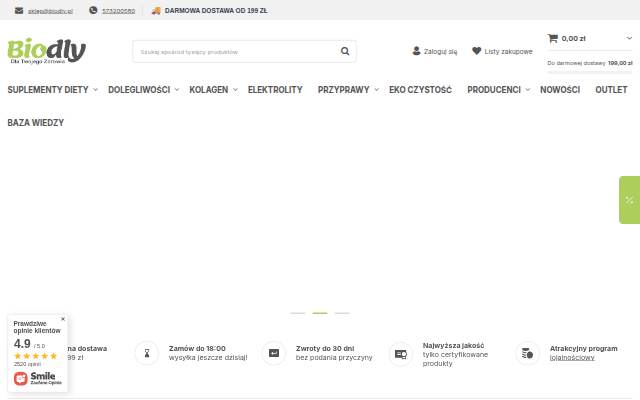Click the returns icon near Zwroty do 30 dni
This screenshot has width=640, height=400.
pyautogui.click(x=274, y=353)
